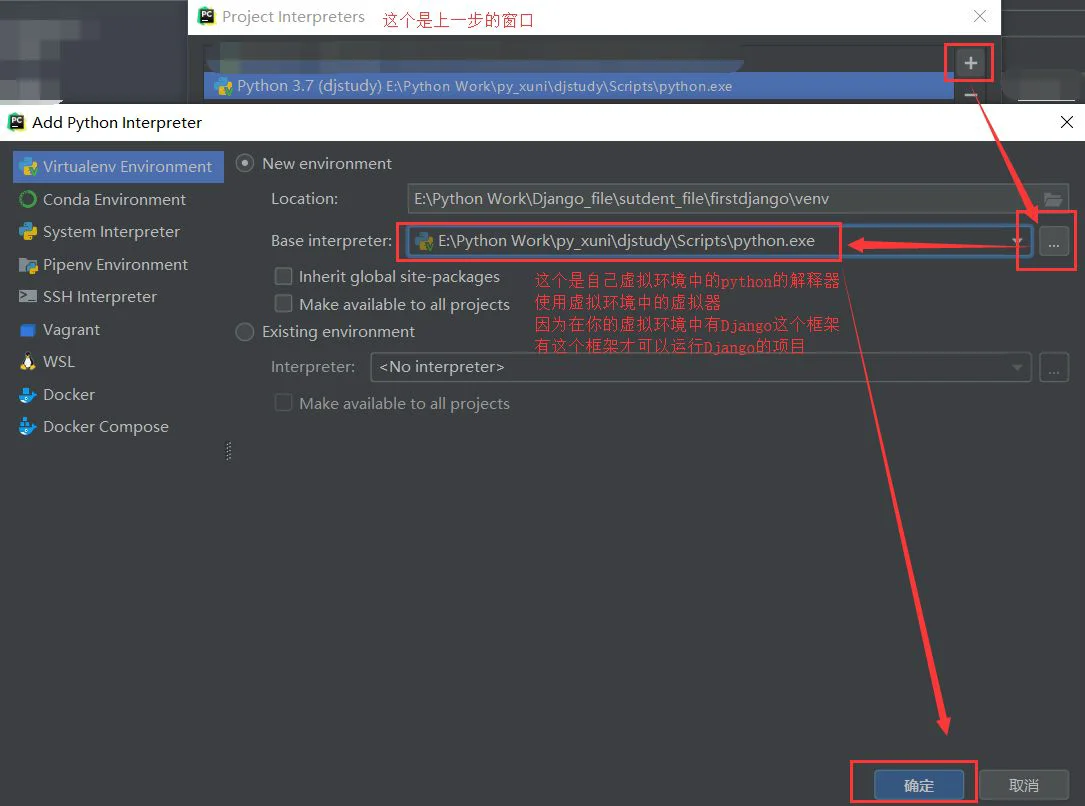The width and height of the screenshot is (1085, 806).
Task: Select the New environment radio button
Action: [244, 163]
